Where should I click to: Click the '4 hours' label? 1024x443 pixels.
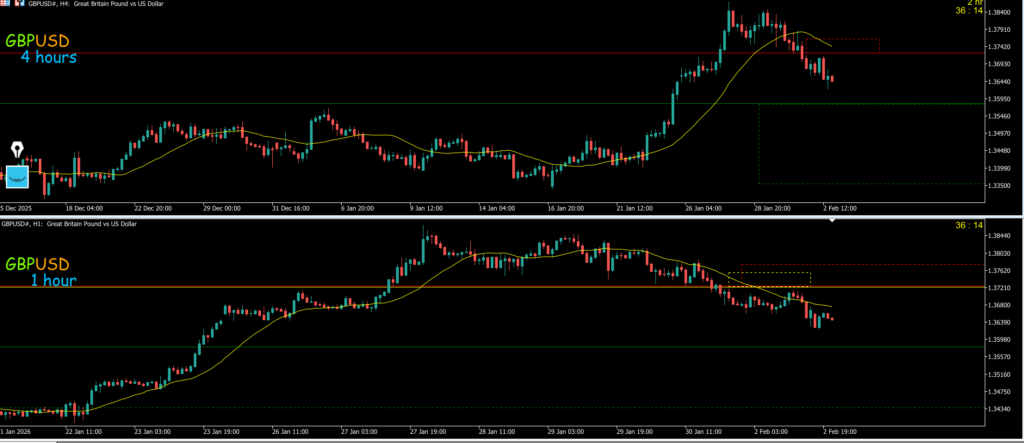click(48, 57)
